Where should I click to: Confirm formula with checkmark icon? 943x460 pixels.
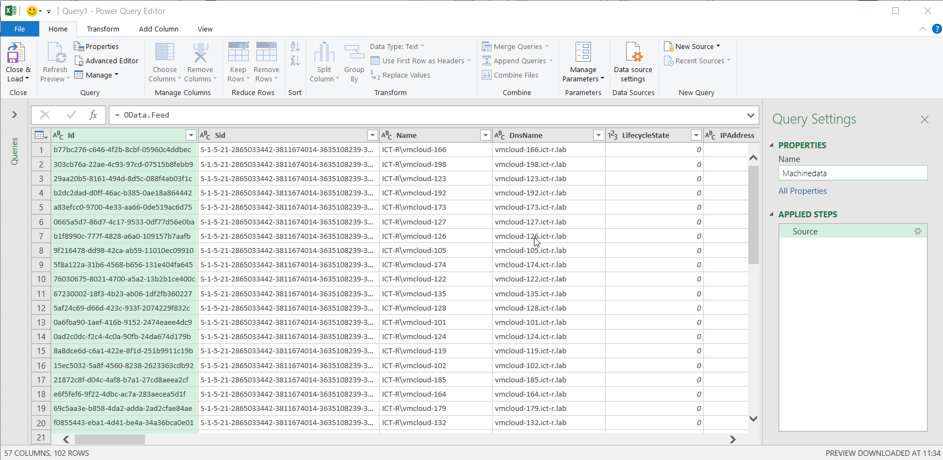coord(72,115)
